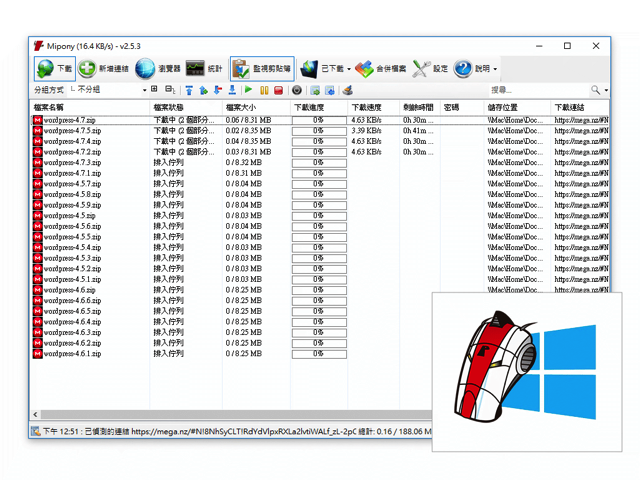This screenshot has width=640, height=480.
Task: Click the 搜尋 search input field
Action: [x=539, y=90]
